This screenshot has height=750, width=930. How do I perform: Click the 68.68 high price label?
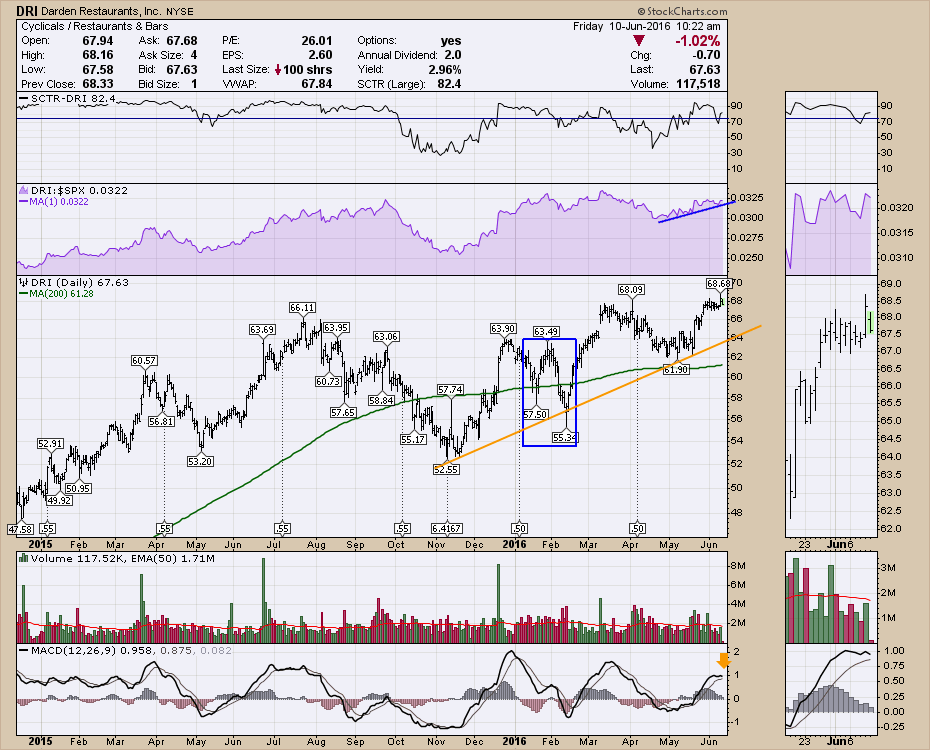tap(719, 283)
